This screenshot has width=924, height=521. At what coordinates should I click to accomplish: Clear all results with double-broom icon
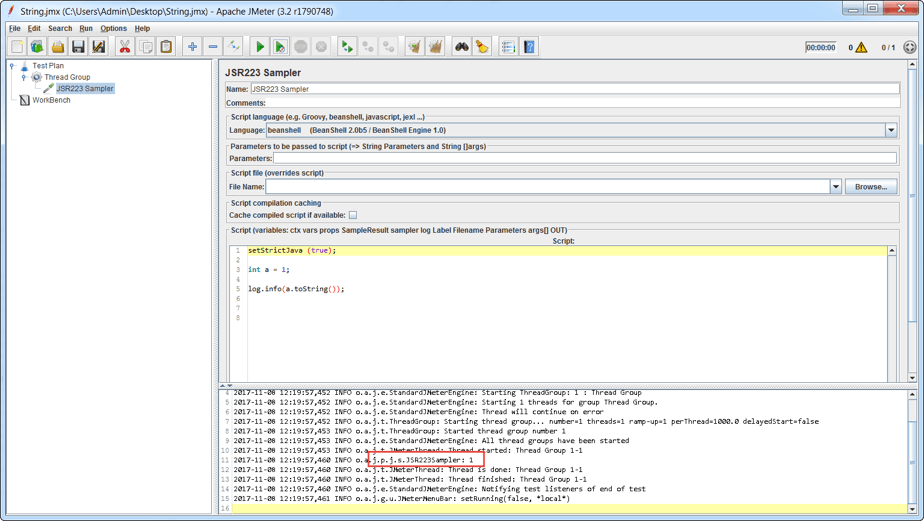pos(435,47)
